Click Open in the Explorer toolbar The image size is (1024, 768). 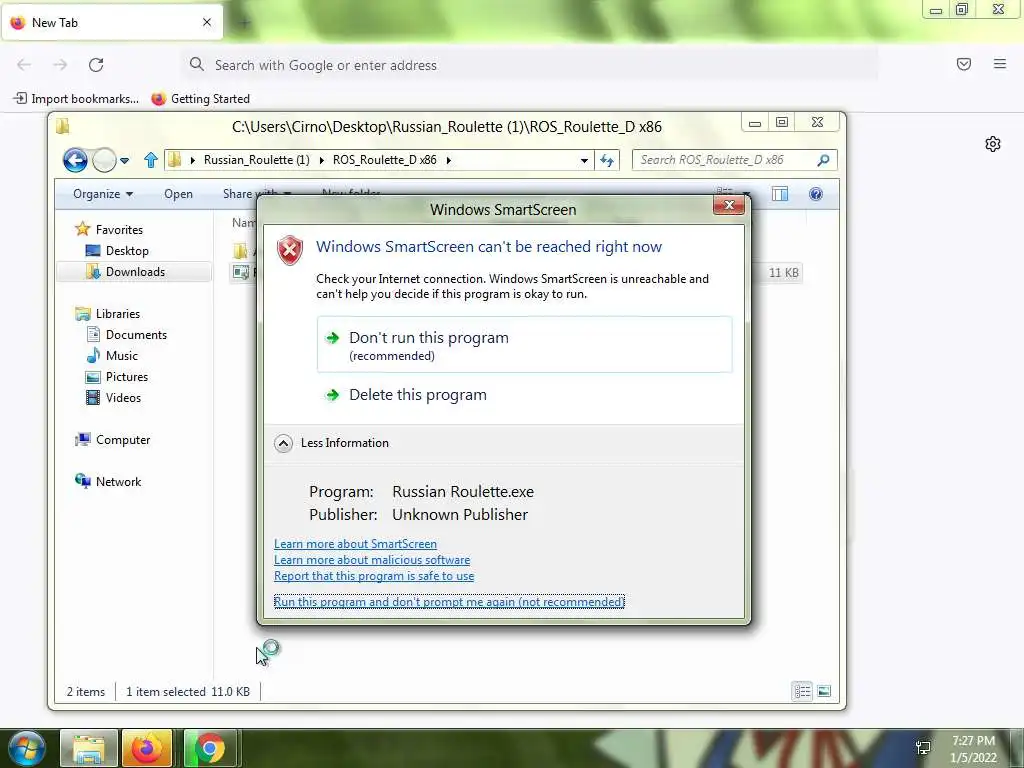tap(178, 194)
